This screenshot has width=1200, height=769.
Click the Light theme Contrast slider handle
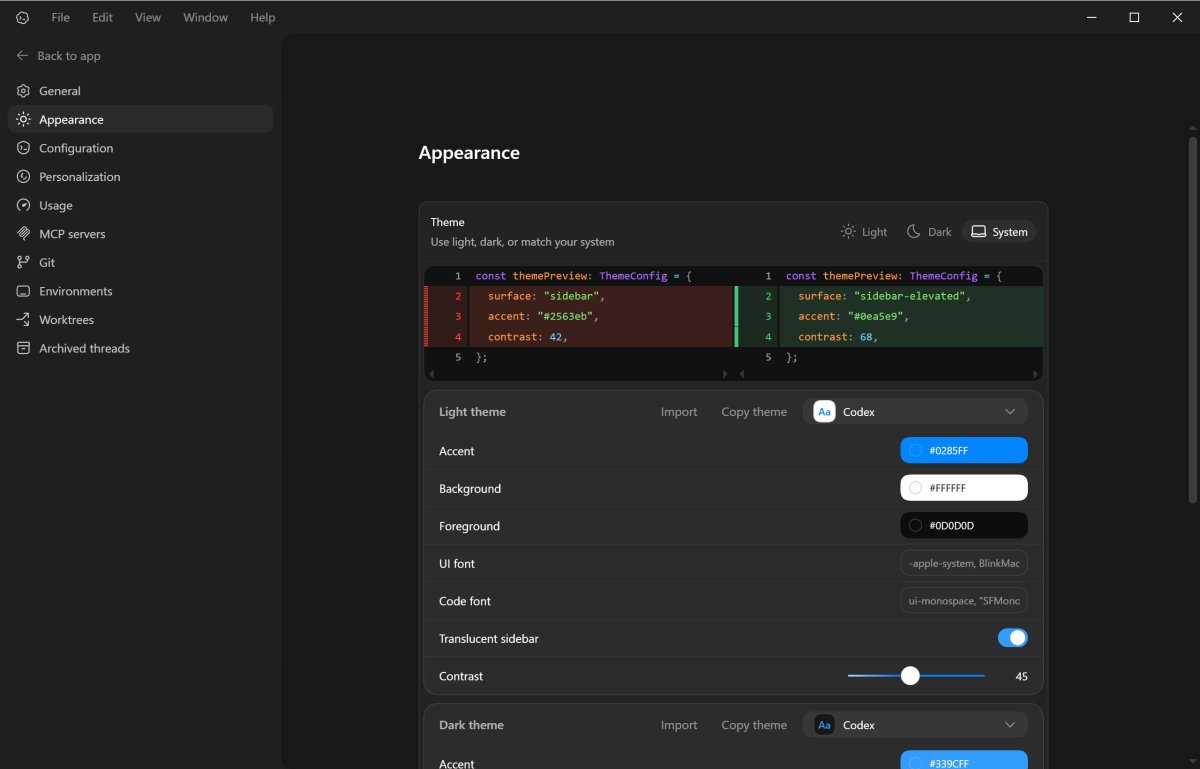[910, 676]
